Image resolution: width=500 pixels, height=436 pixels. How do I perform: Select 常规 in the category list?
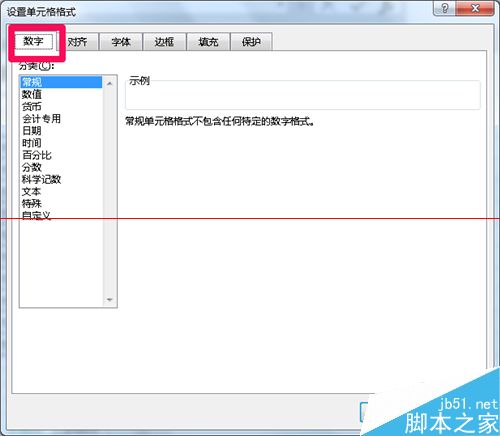point(61,82)
